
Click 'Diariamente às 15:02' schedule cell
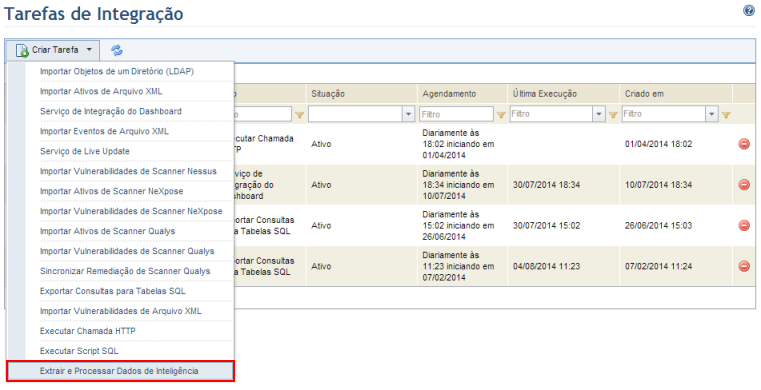(458, 226)
